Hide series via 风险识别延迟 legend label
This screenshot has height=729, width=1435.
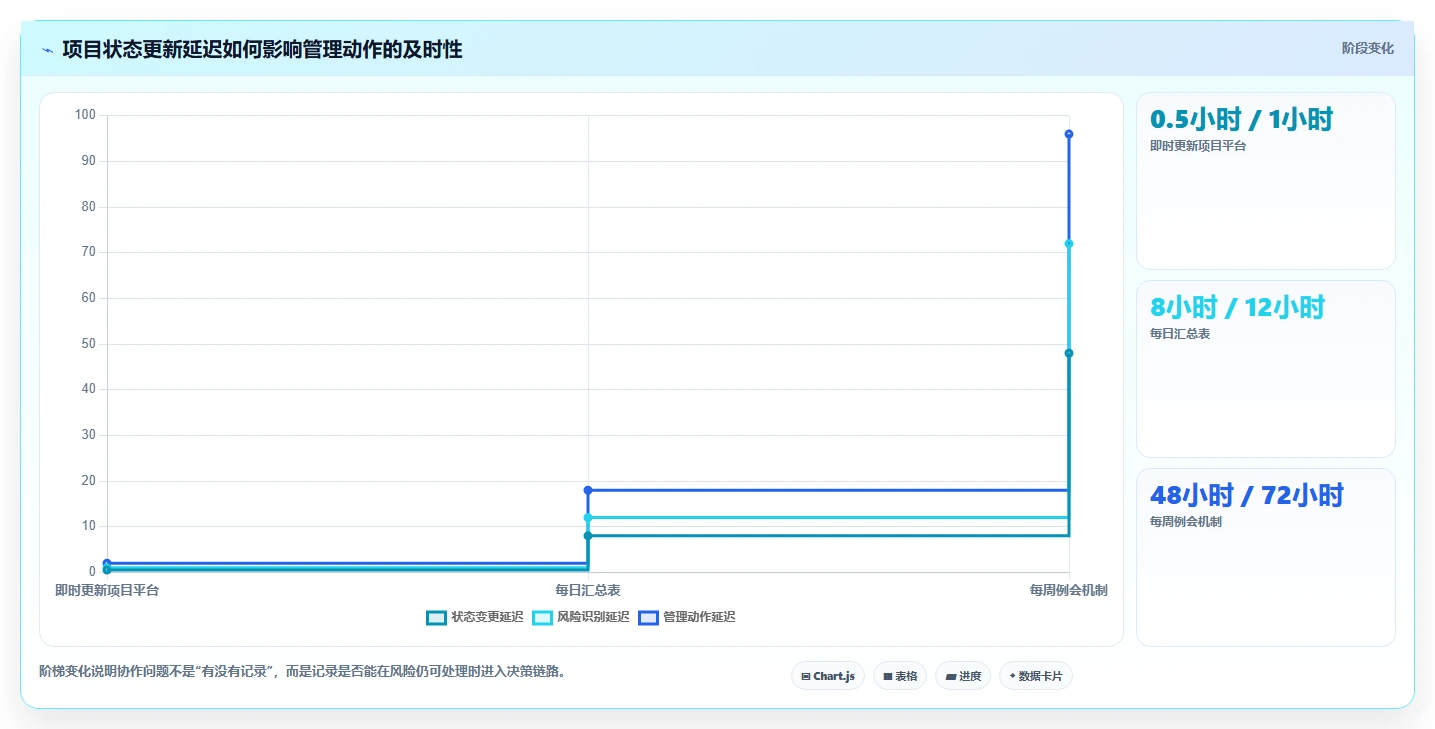point(593,618)
